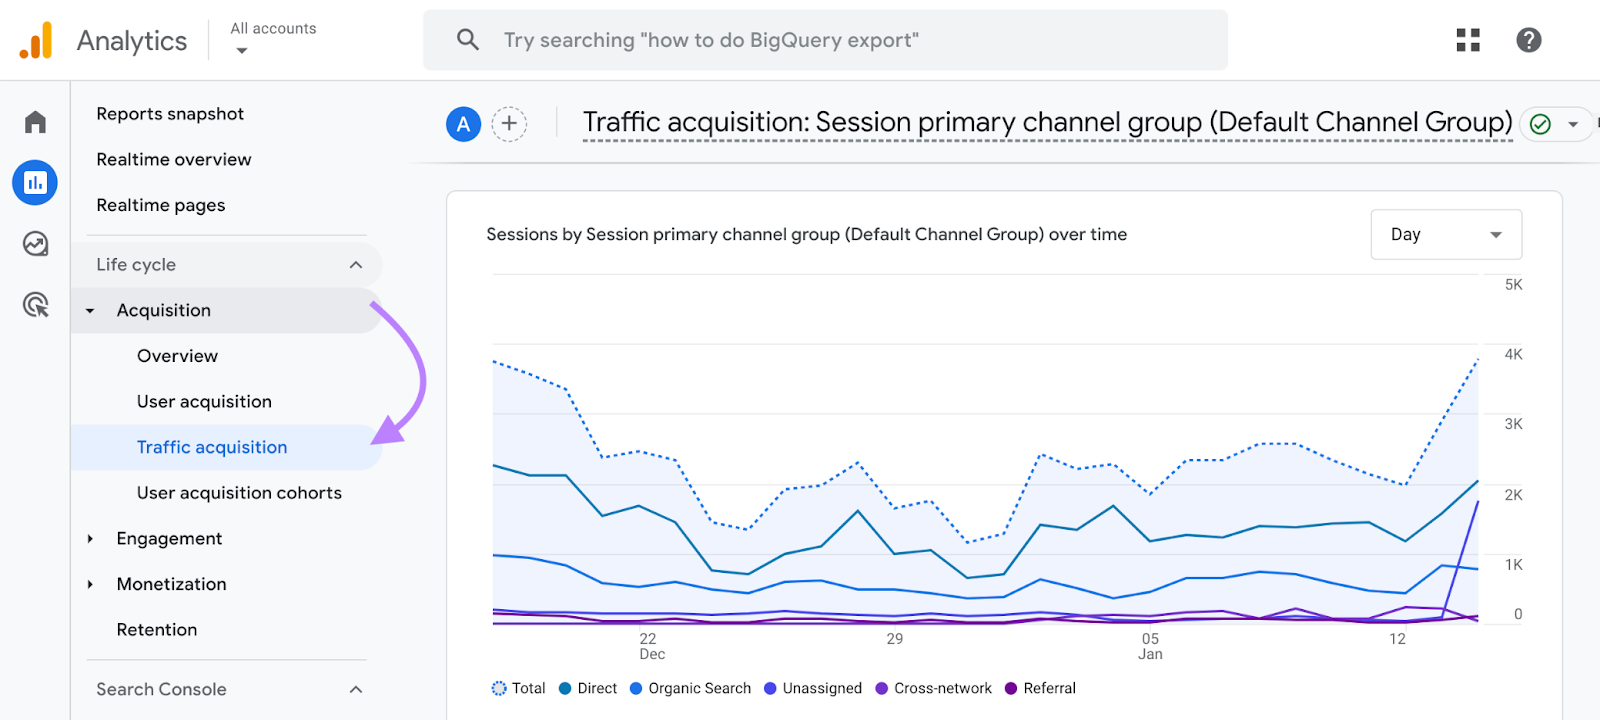Open Realtime overview report
Image resolution: width=1600 pixels, height=720 pixels.
[174, 160]
